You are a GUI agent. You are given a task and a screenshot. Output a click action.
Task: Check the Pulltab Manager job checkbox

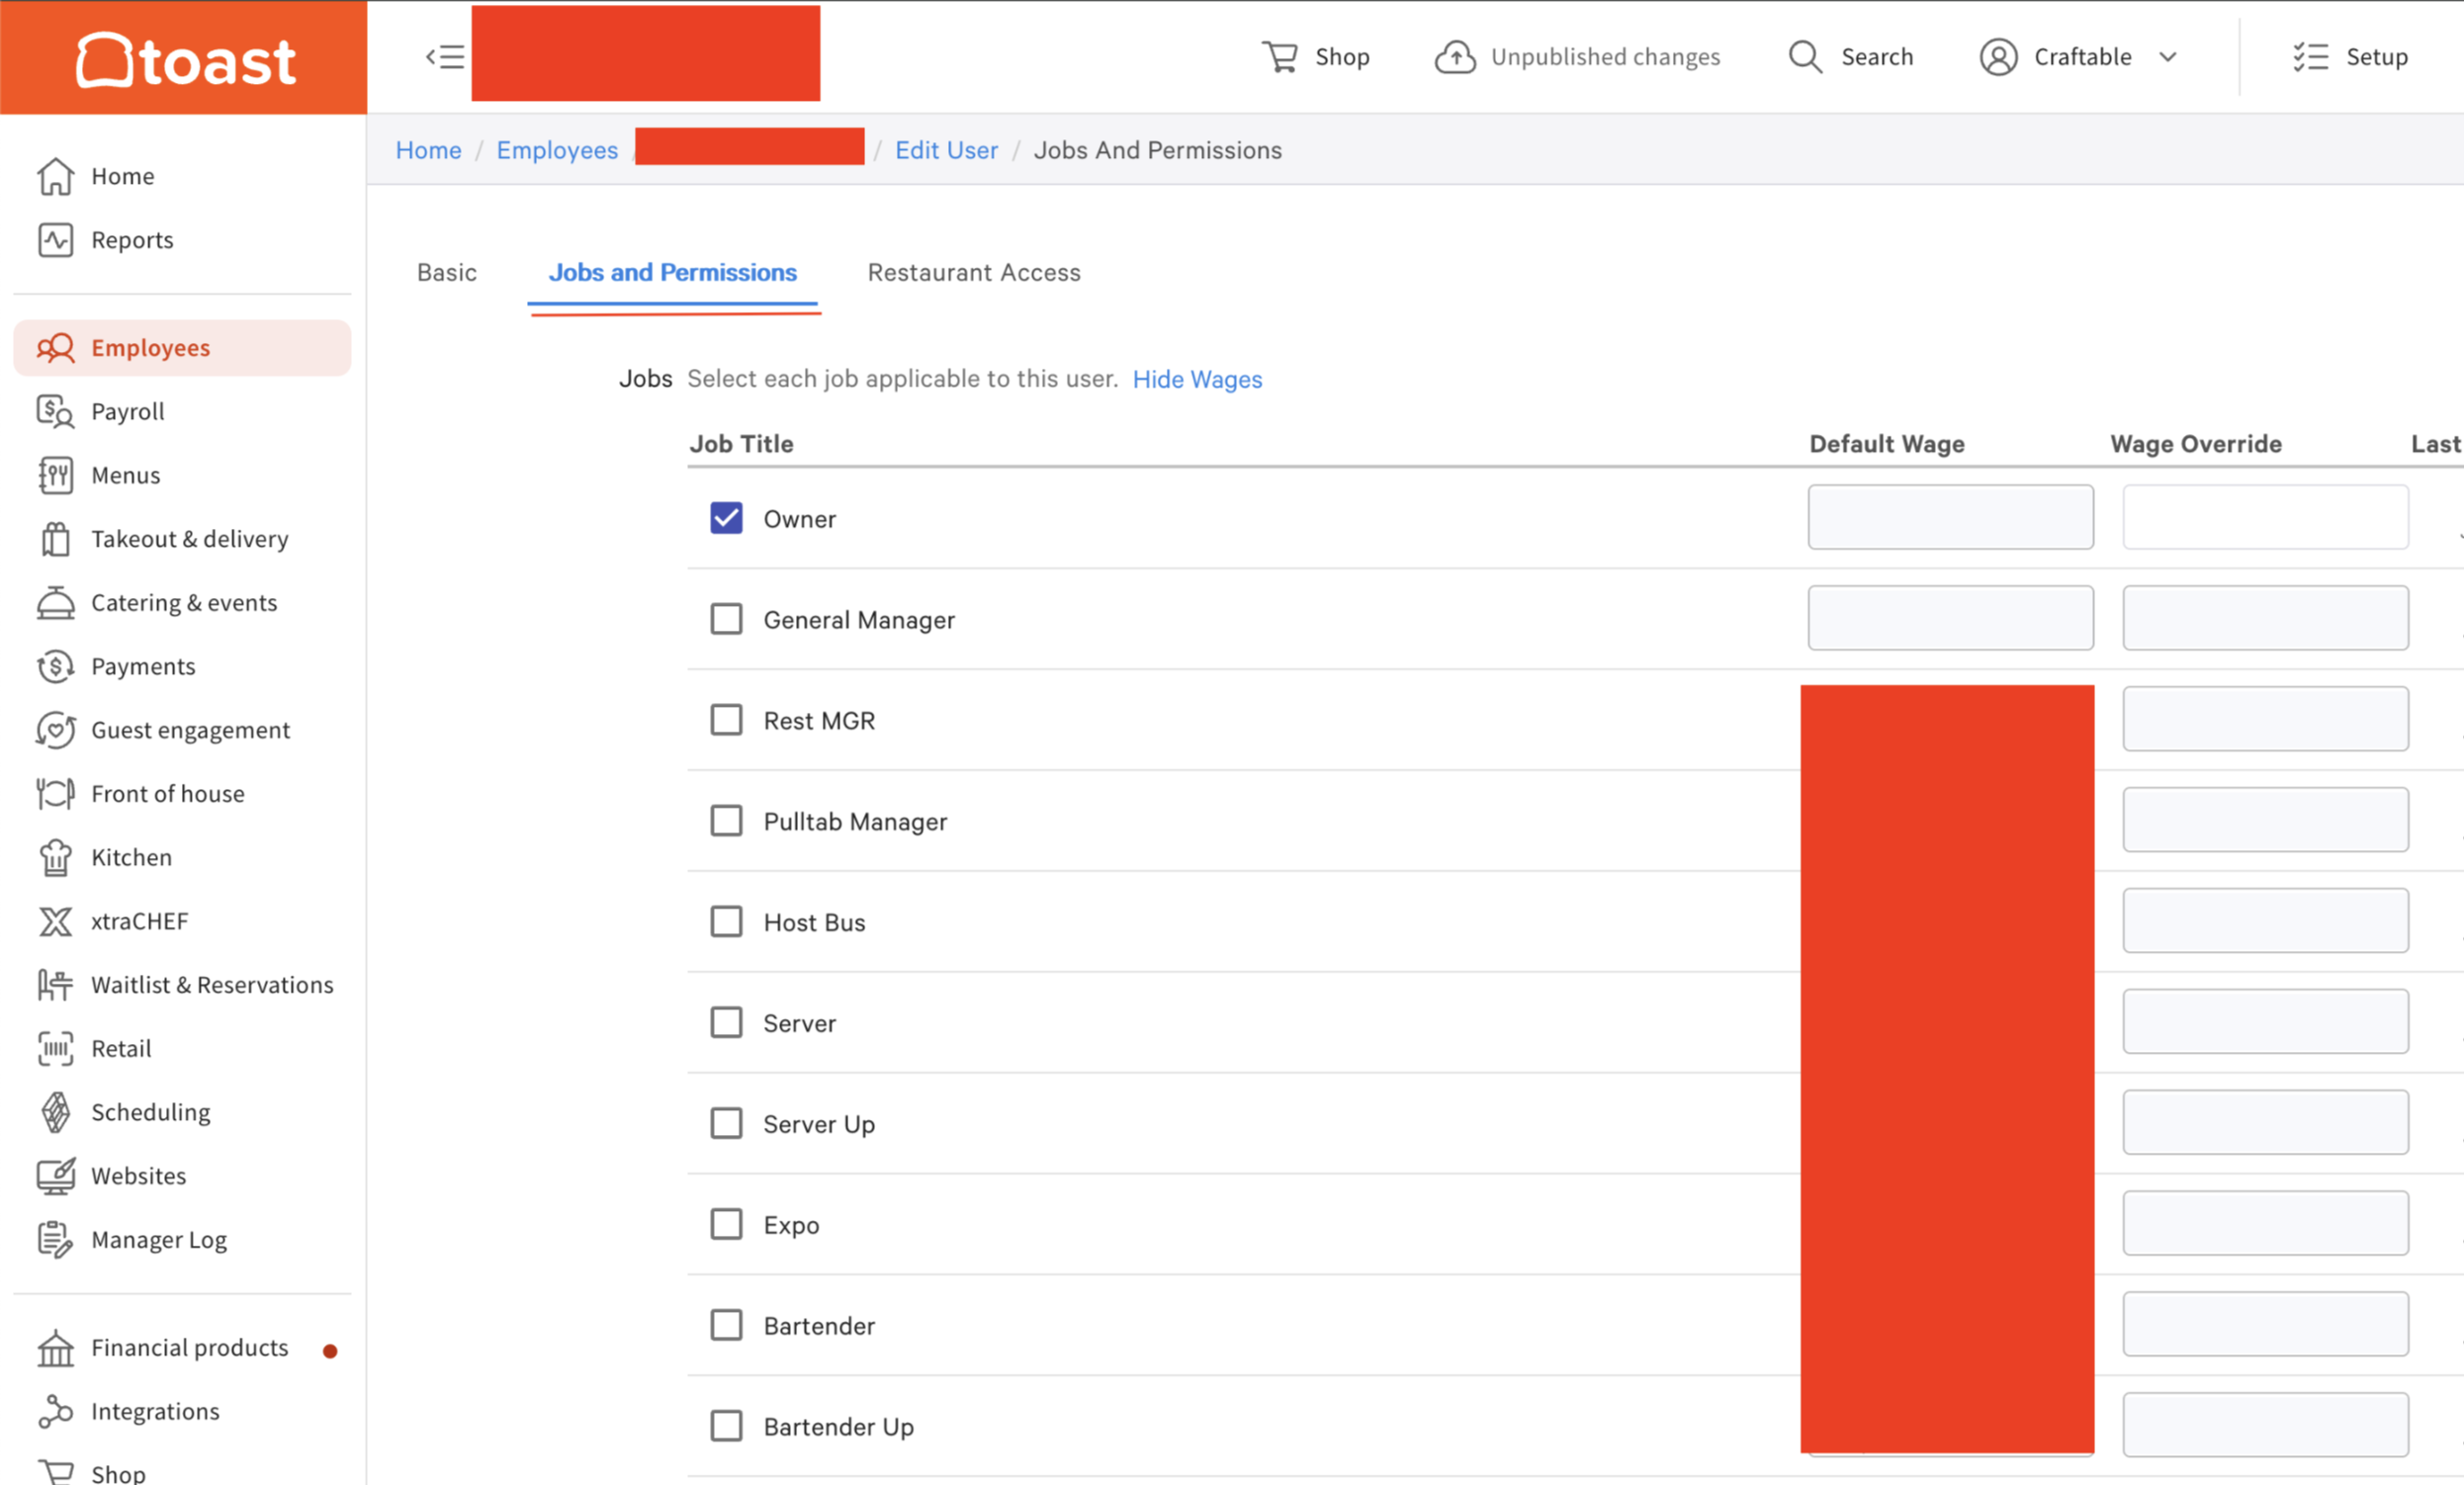pos(726,821)
